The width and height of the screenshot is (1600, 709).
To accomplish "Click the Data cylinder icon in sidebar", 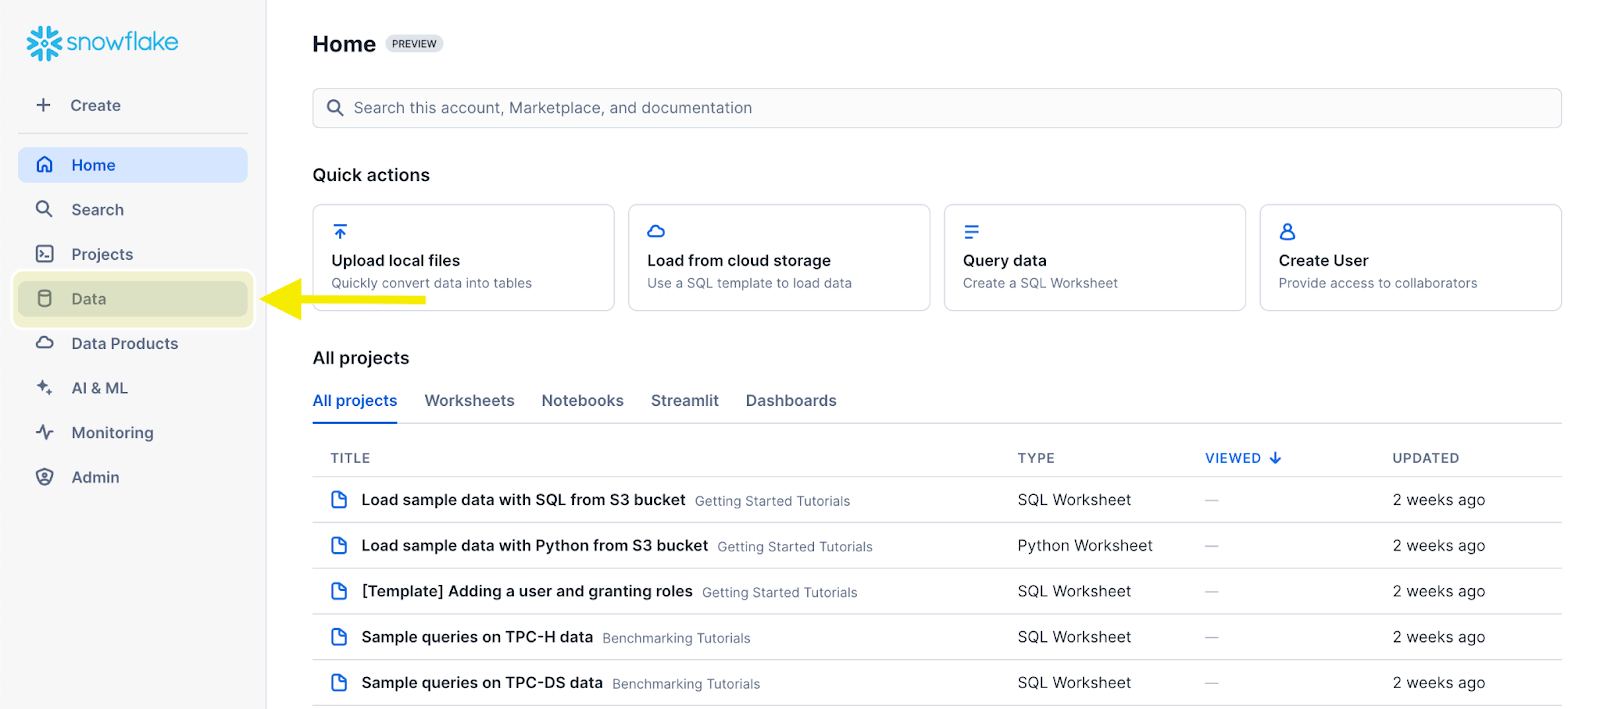I will (45, 298).
